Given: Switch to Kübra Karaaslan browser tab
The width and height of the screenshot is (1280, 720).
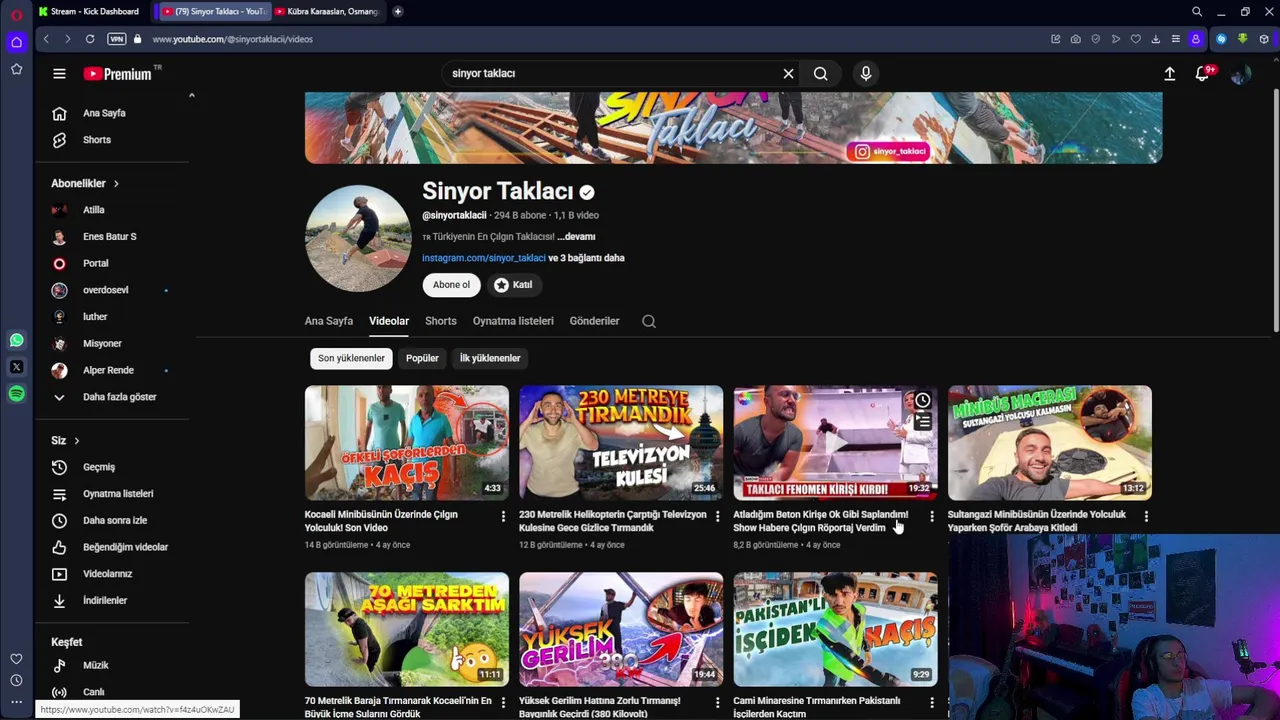Looking at the screenshot, I should 326,11.
